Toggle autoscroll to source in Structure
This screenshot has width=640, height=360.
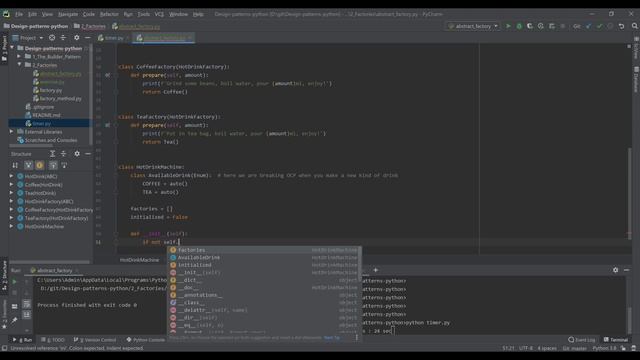click(x=53, y=165)
